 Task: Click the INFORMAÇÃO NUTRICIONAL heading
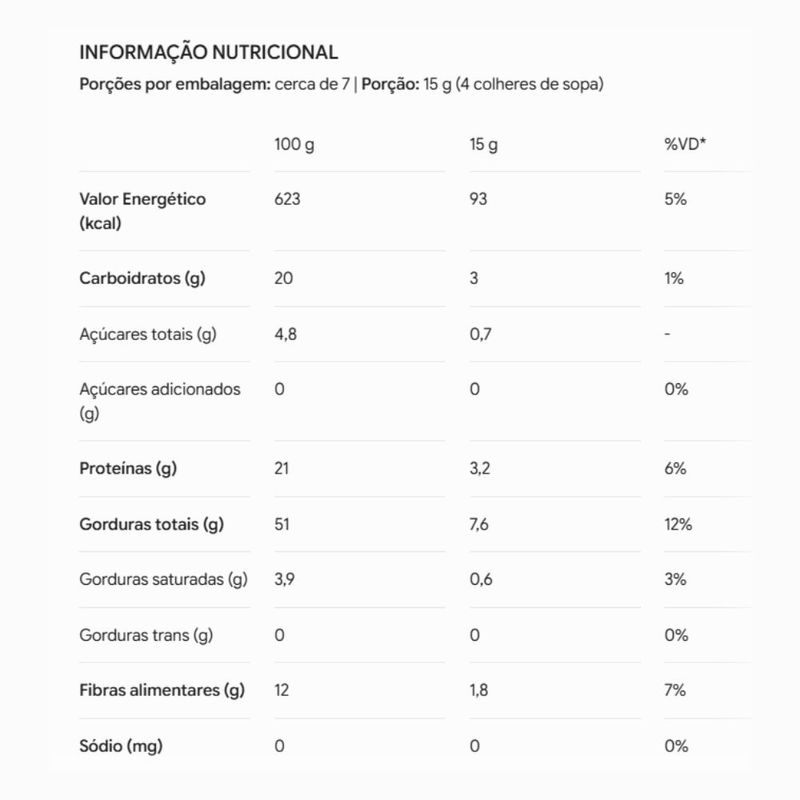pyautogui.click(x=208, y=53)
